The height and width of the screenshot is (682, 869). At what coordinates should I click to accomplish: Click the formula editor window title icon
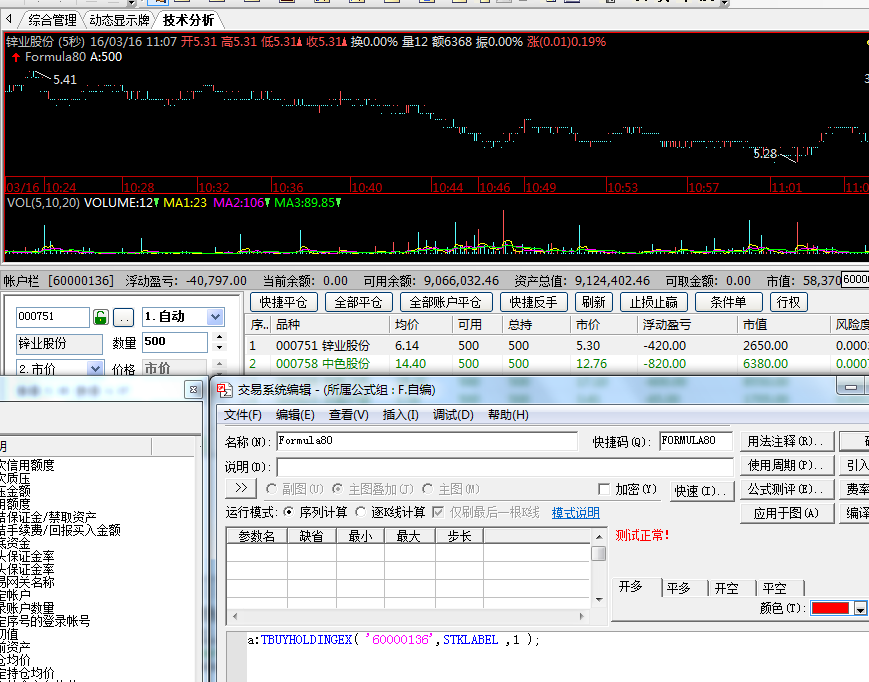(225, 390)
